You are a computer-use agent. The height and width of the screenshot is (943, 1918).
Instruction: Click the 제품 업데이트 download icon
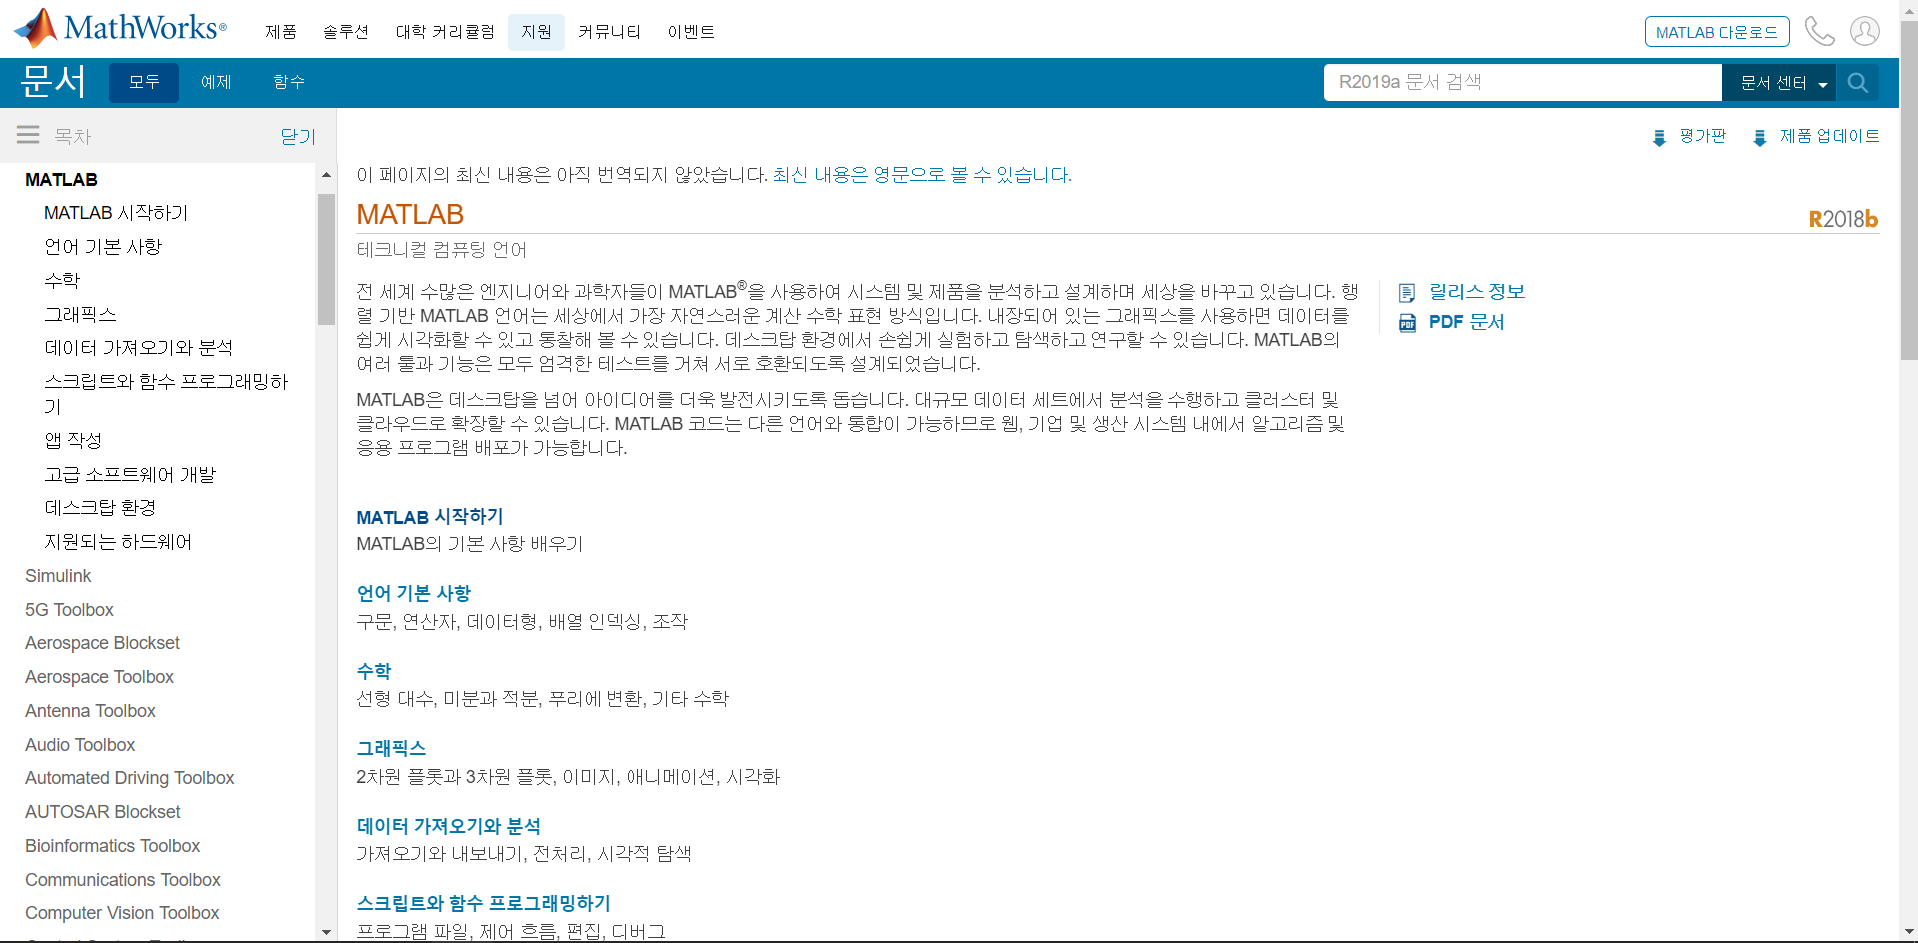(1760, 137)
